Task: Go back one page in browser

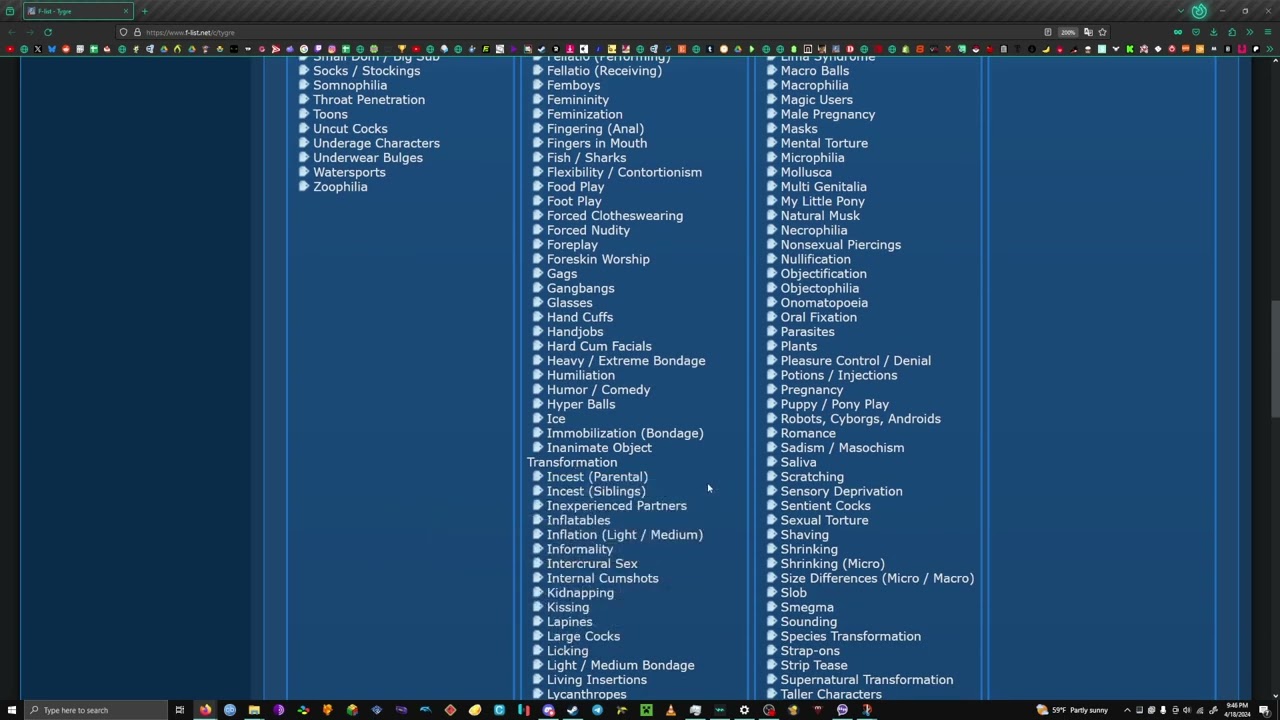Action: [x=11, y=32]
